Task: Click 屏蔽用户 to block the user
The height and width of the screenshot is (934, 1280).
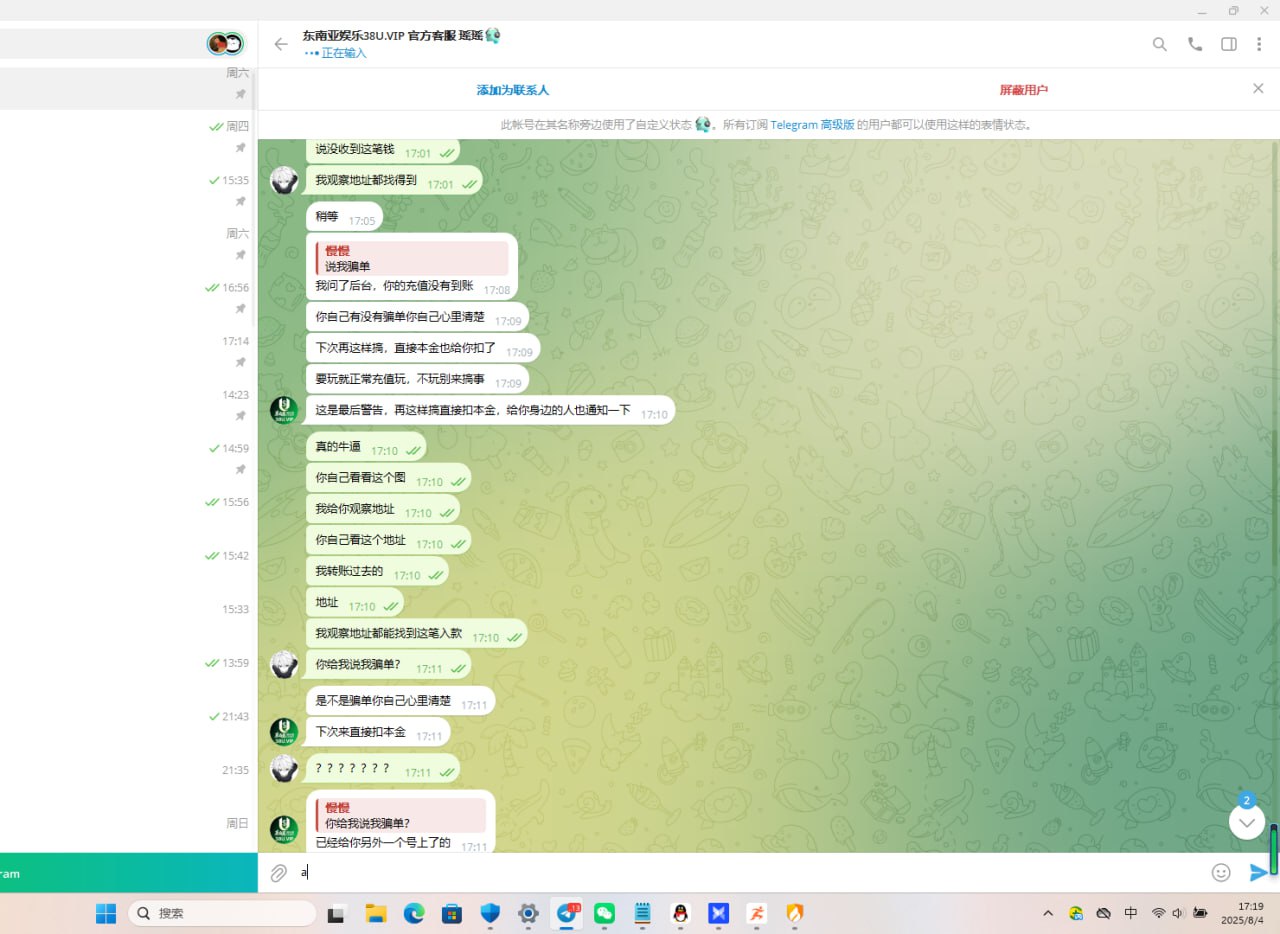Action: [x=1023, y=90]
